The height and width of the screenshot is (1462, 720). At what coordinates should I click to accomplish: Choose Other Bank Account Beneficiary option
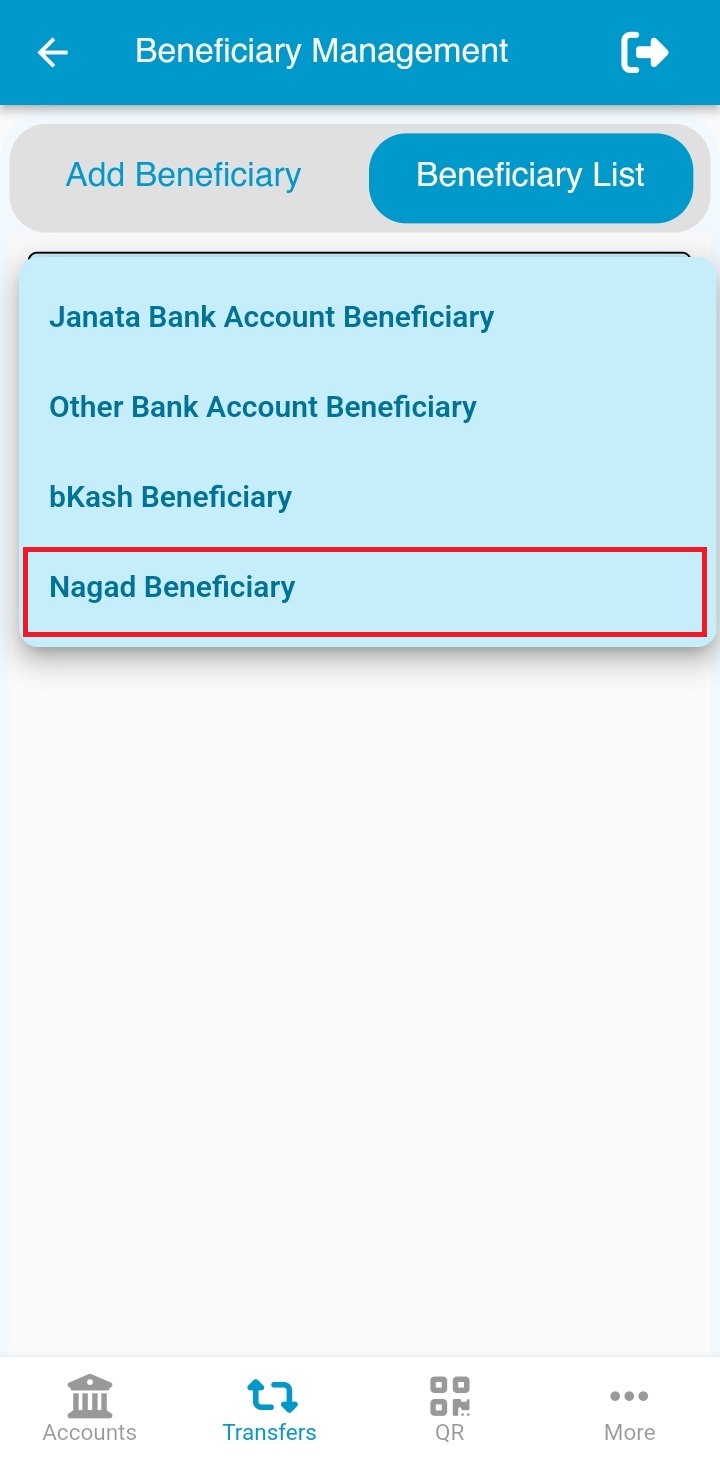click(x=263, y=407)
